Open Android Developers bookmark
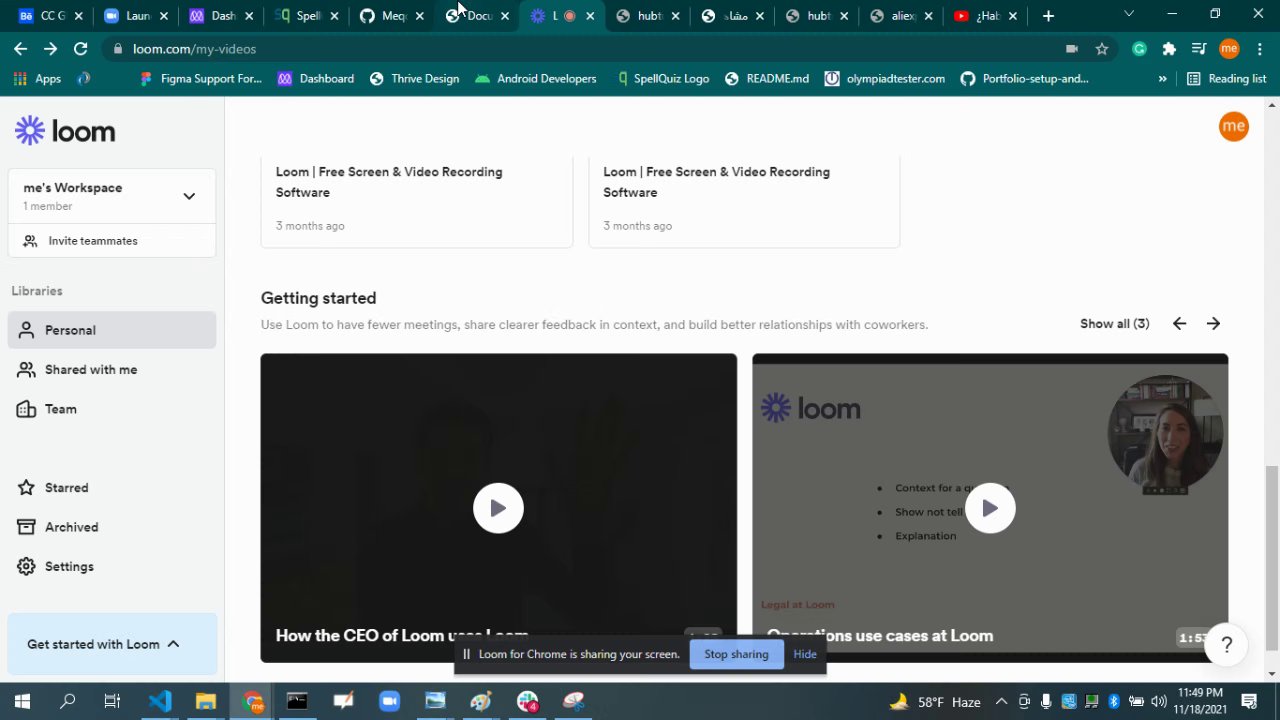The width and height of the screenshot is (1280, 720). pyautogui.click(x=536, y=78)
